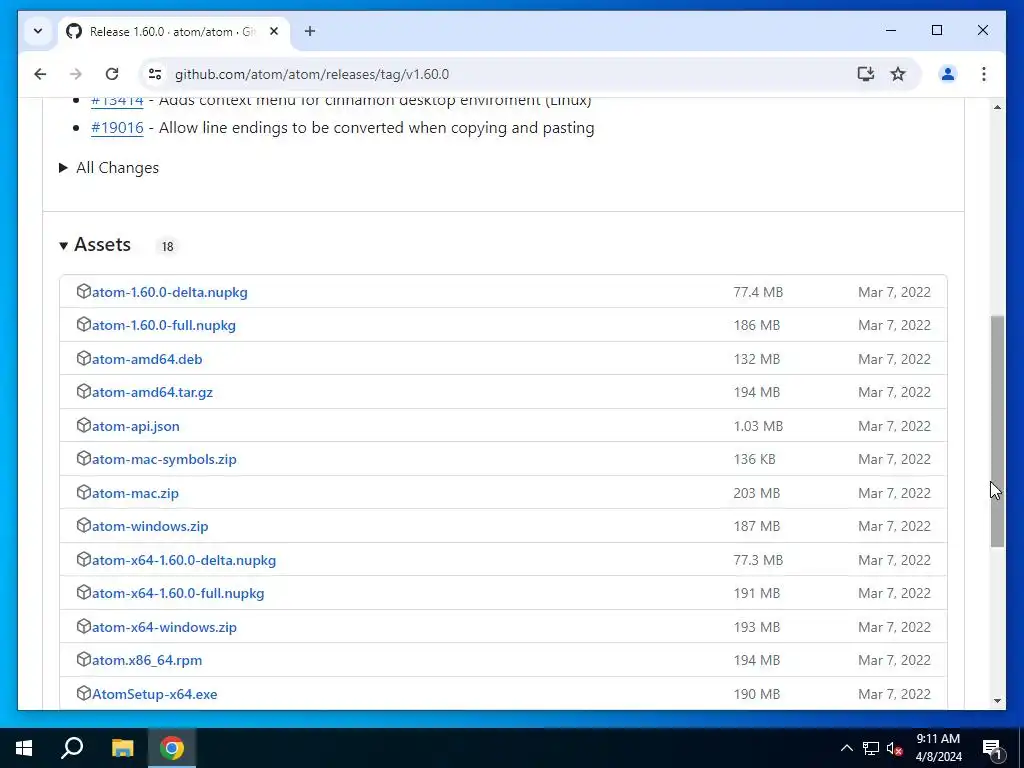The width and height of the screenshot is (1024, 768).
Task: Click the 77.4 MB size text
Action: (758, 292)
